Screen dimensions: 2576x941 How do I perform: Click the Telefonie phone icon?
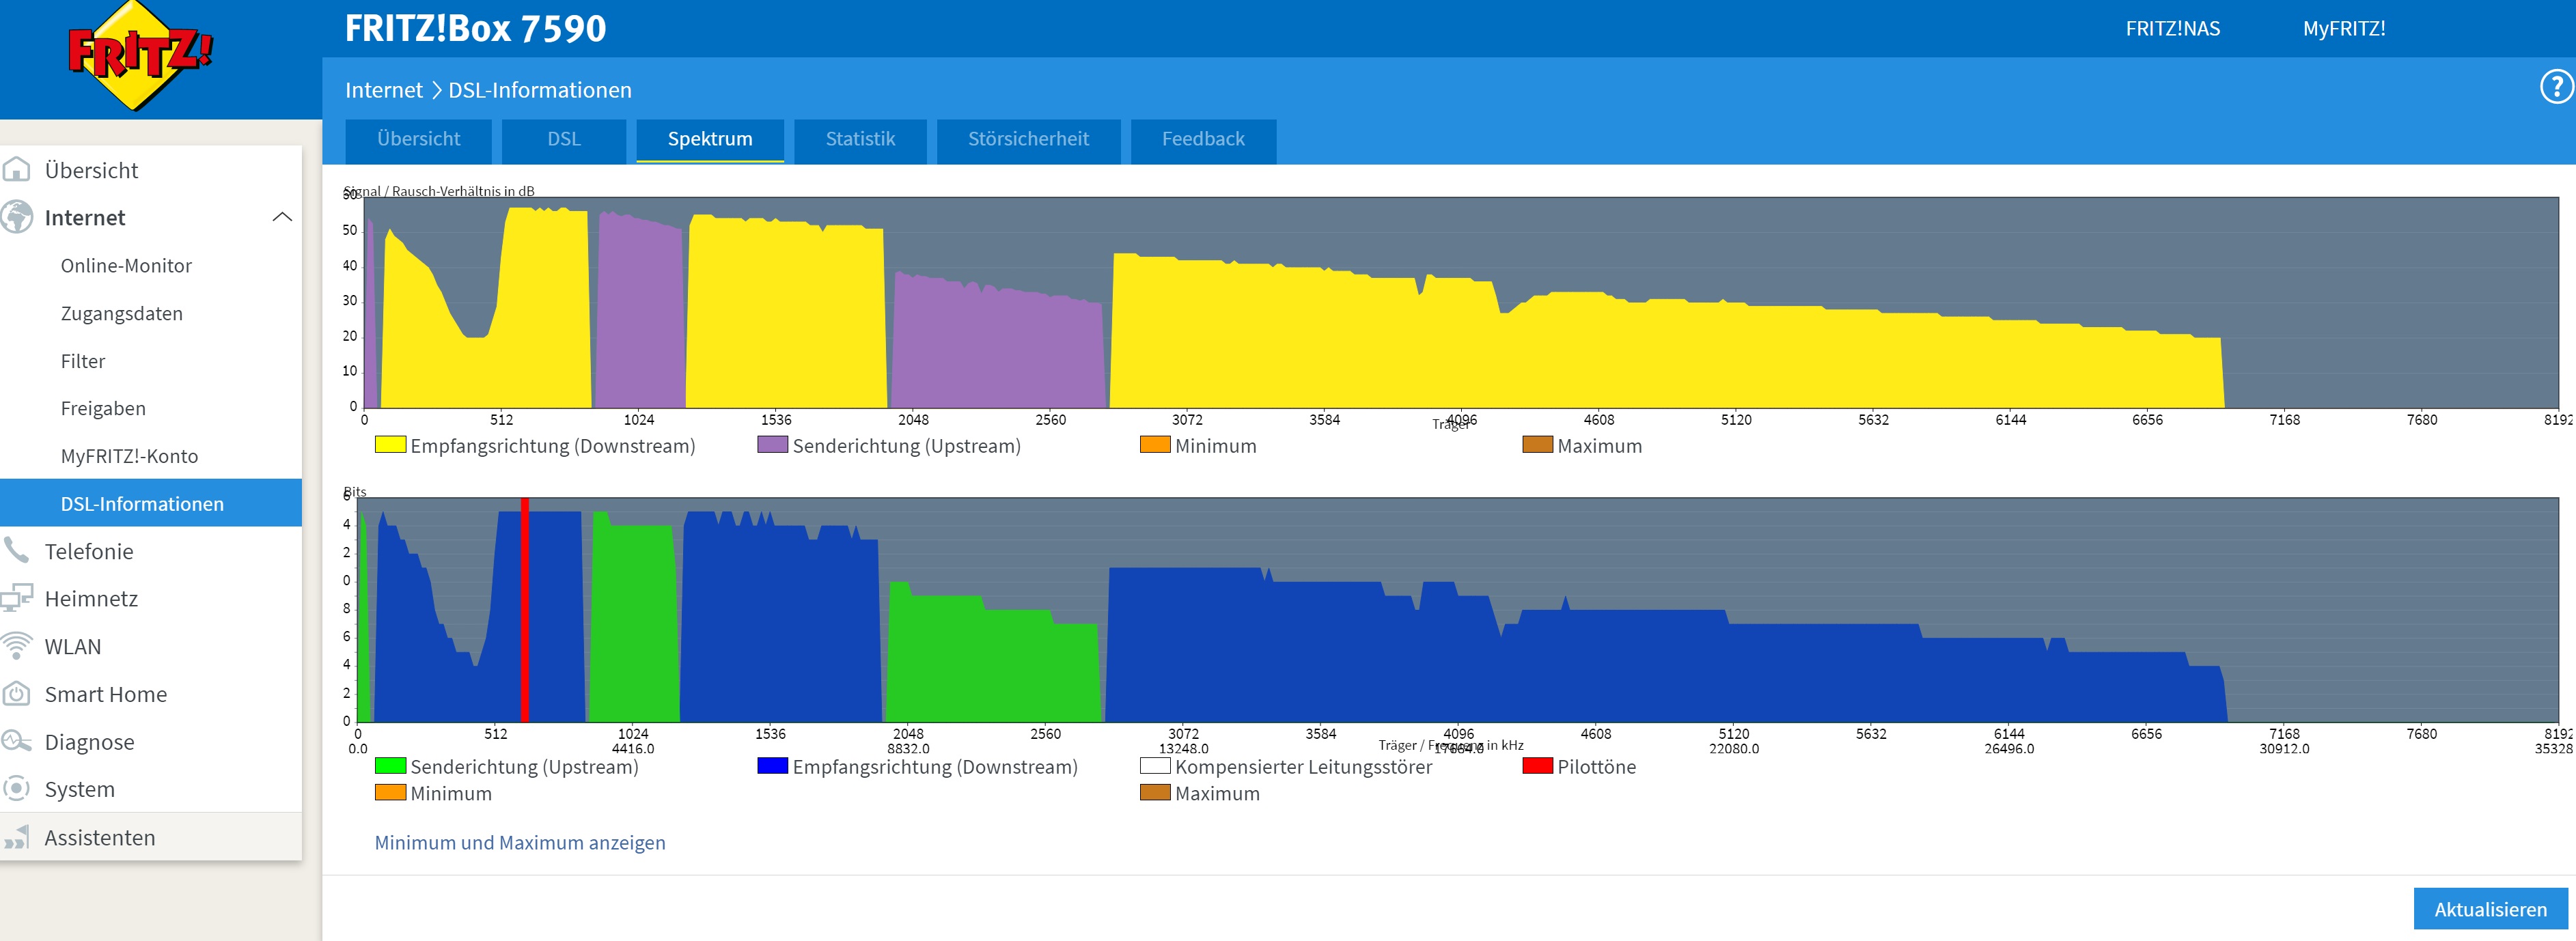(x=17, y=550)
